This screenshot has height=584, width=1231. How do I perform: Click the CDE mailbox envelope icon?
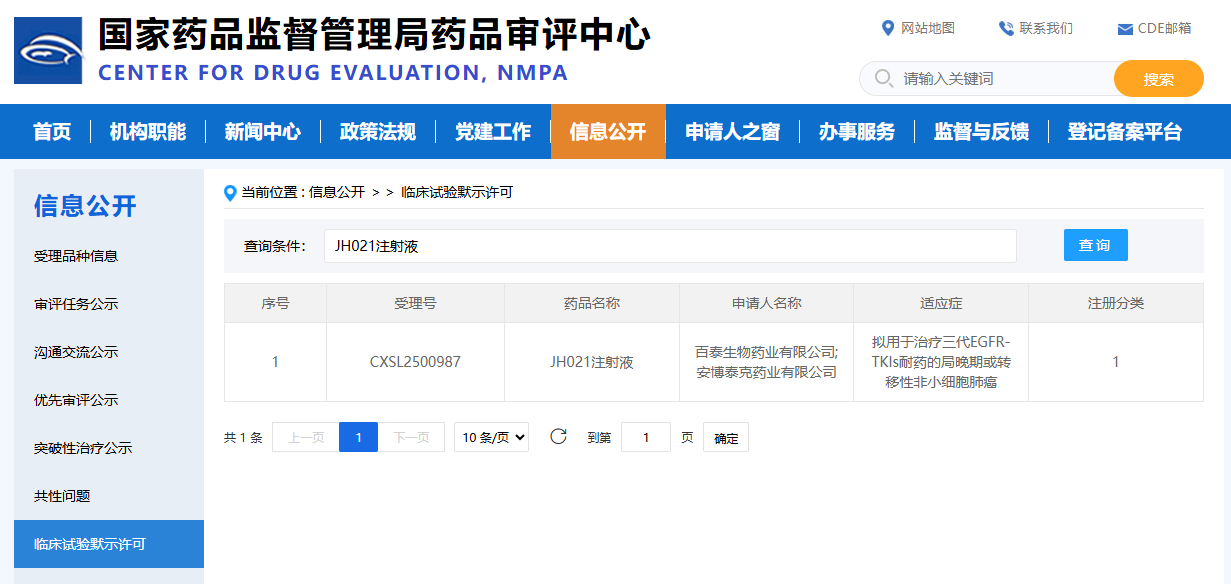pos(1125,29)
